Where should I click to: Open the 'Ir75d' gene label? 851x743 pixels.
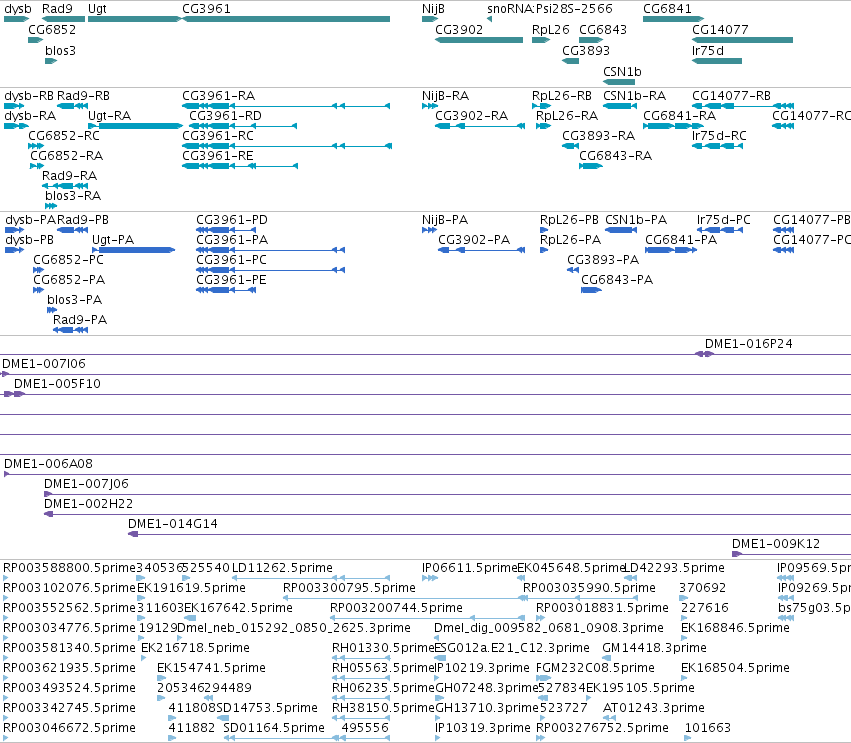point(708,50)
